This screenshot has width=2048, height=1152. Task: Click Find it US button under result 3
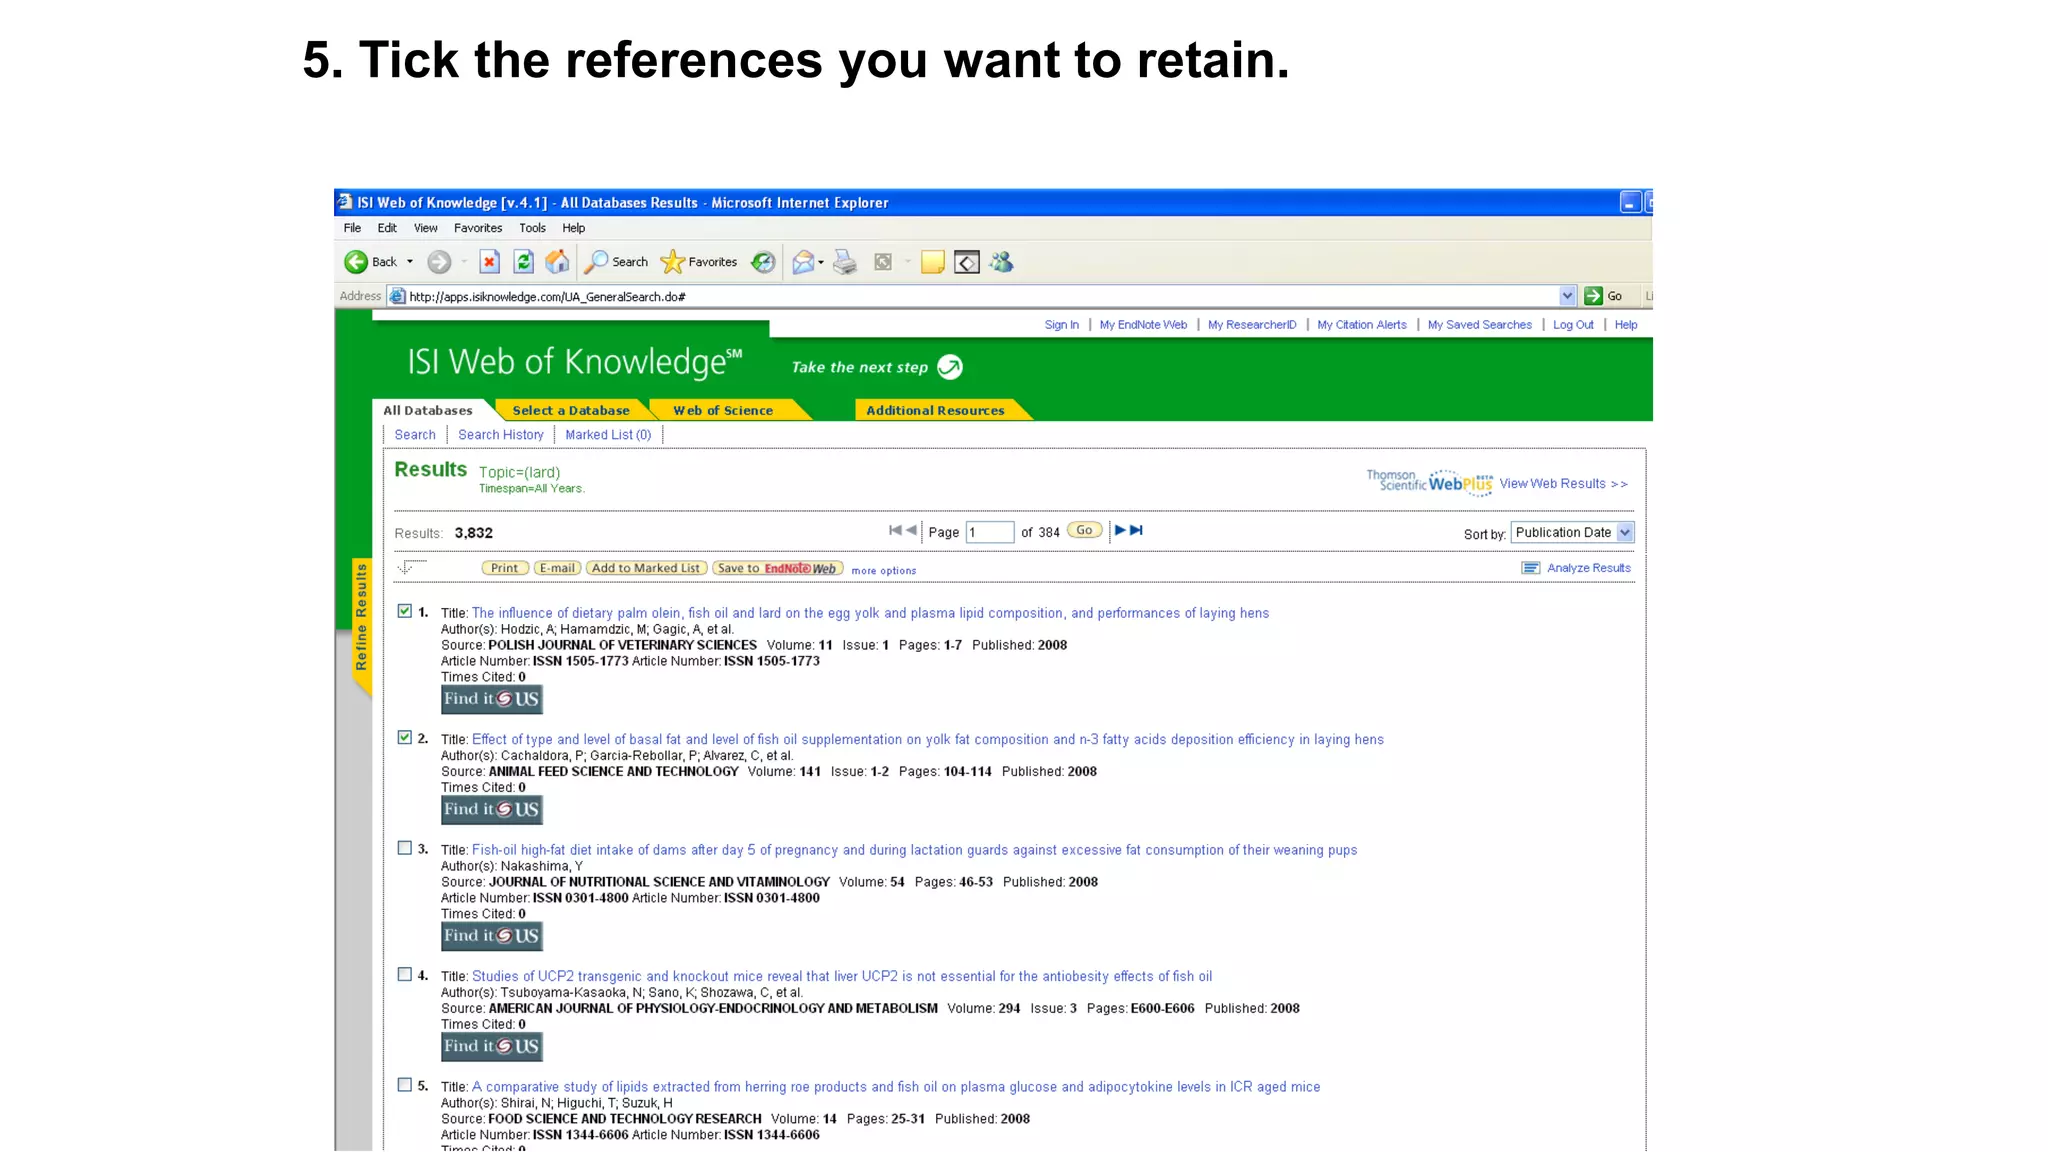(492, 936)
